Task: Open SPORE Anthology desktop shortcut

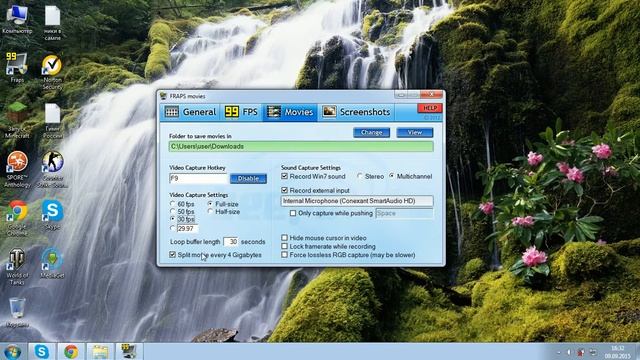Action: coord(17,169)
